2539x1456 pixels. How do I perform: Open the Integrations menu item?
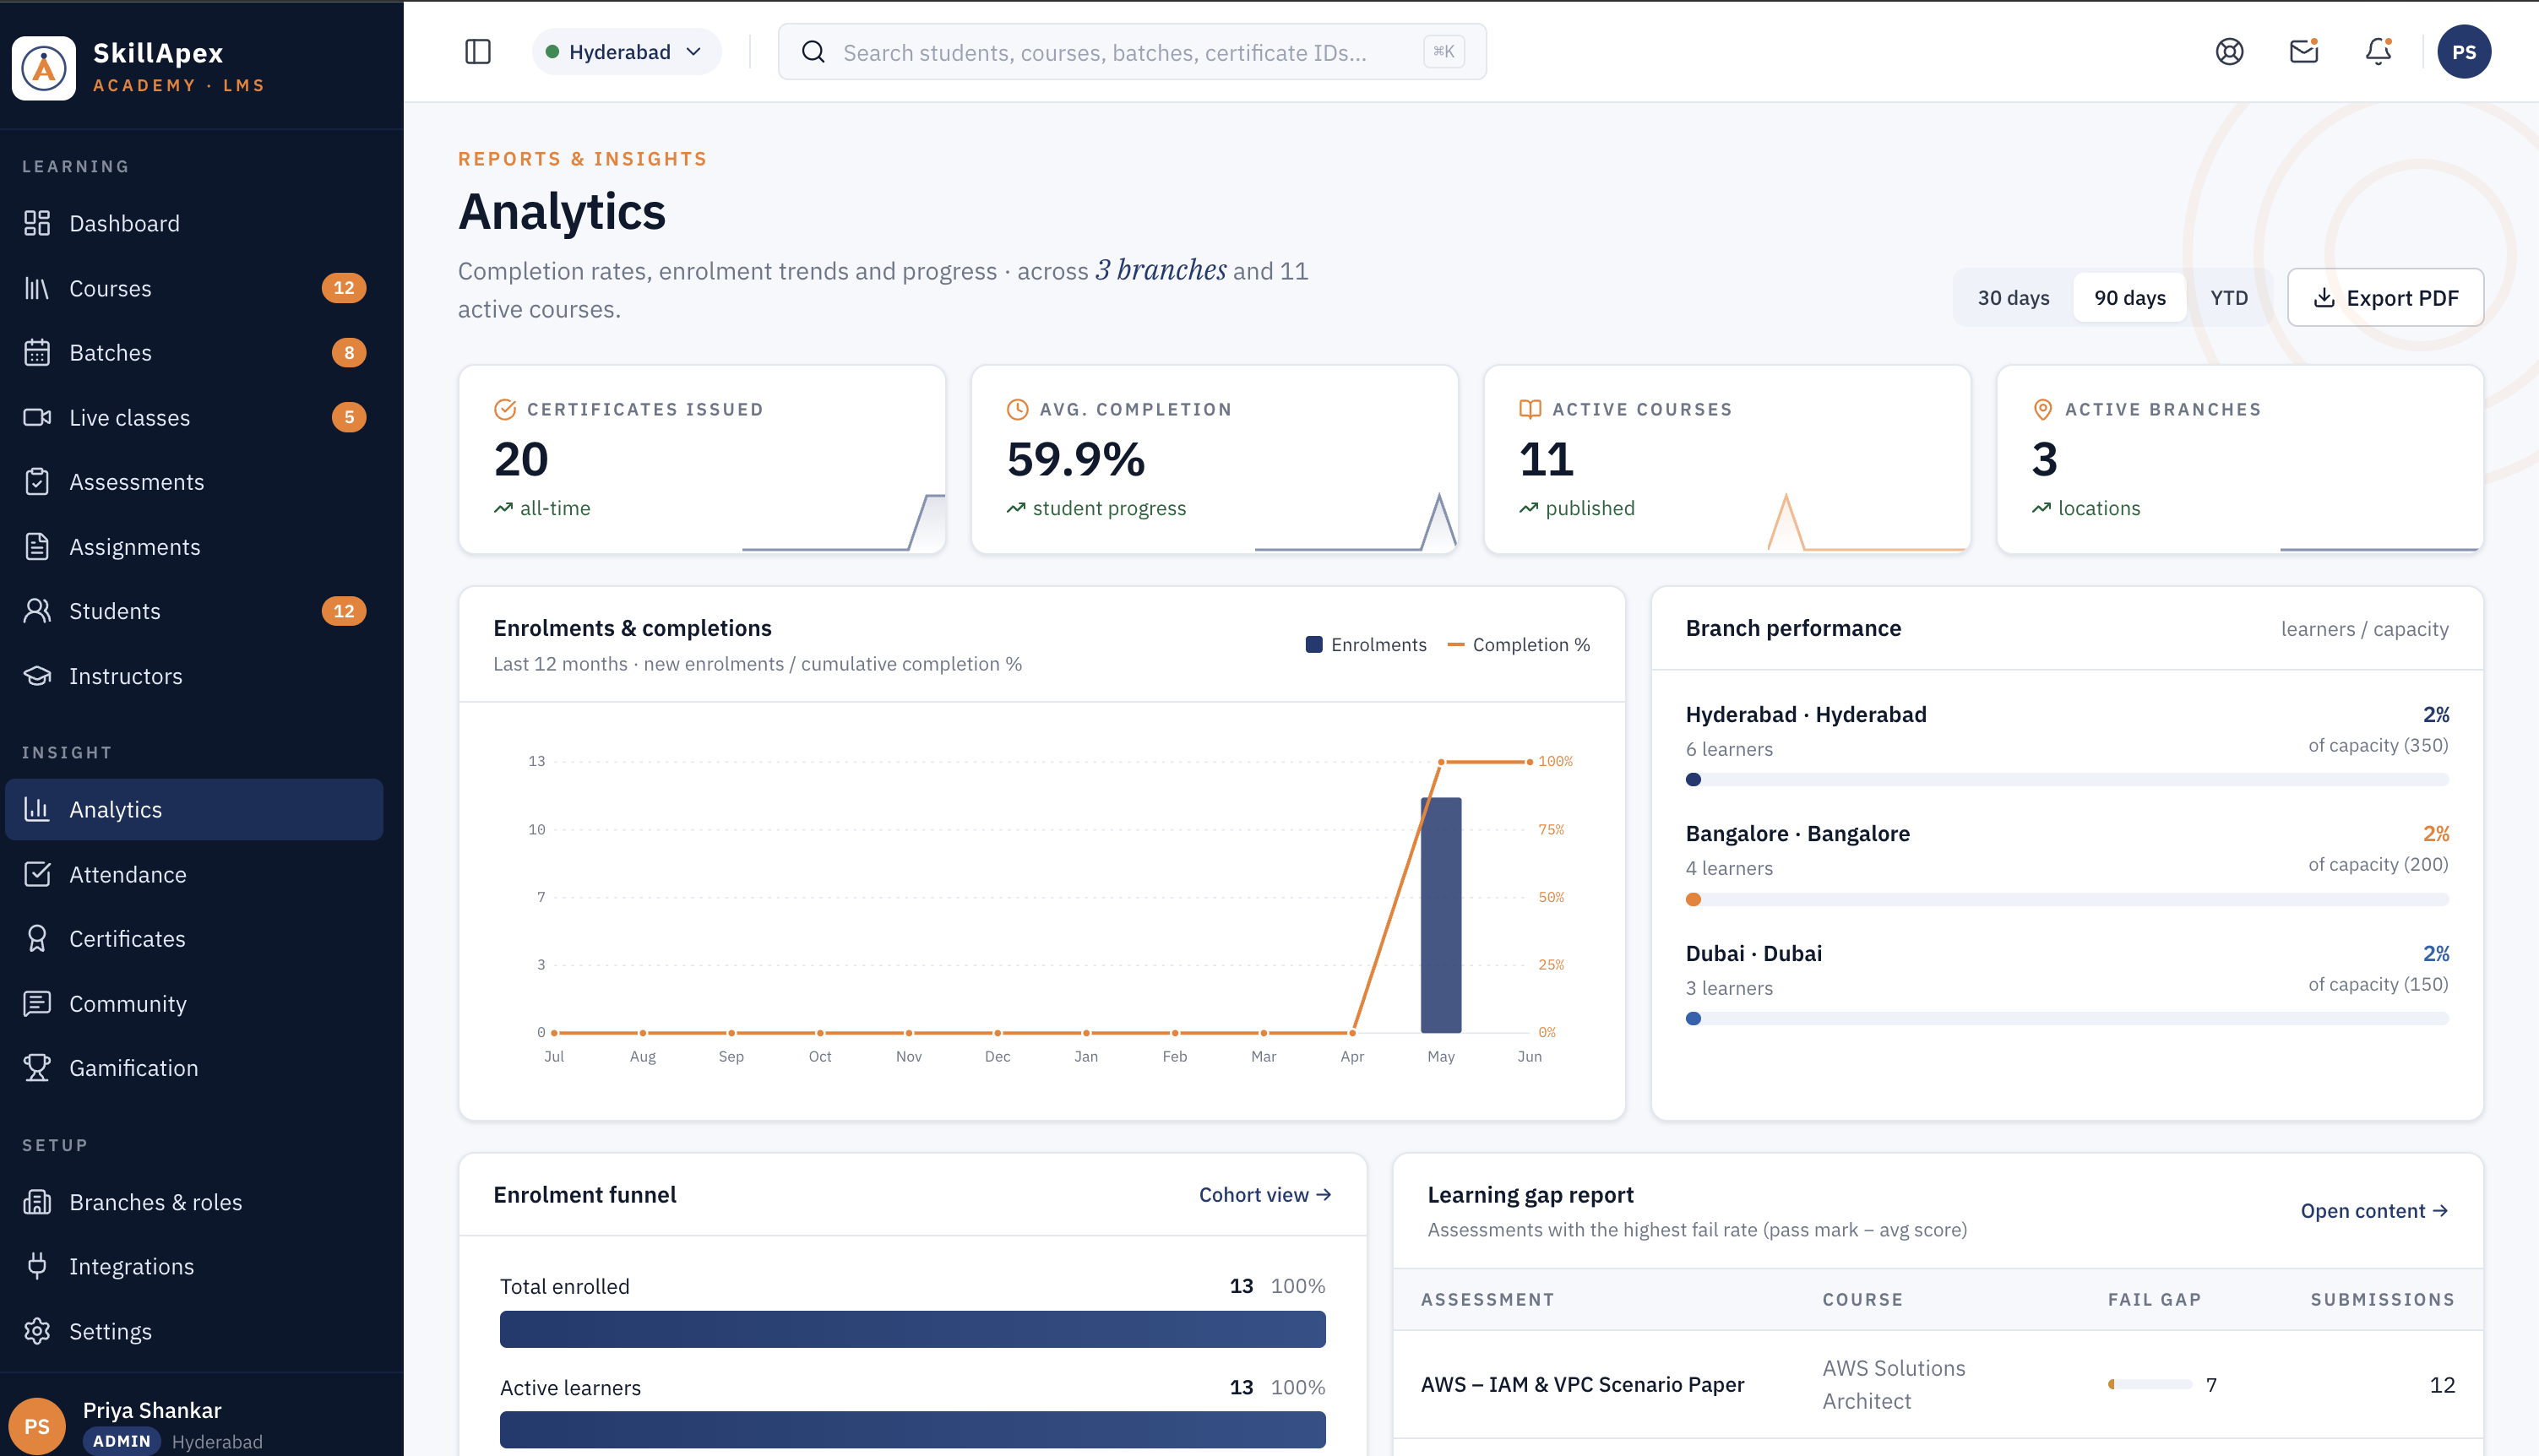[194, 1266]
